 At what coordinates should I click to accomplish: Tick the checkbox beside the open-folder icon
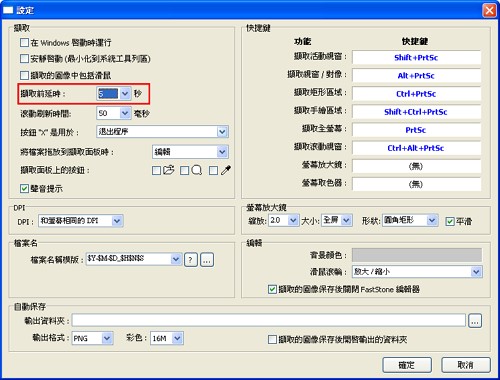coord(156,171)
